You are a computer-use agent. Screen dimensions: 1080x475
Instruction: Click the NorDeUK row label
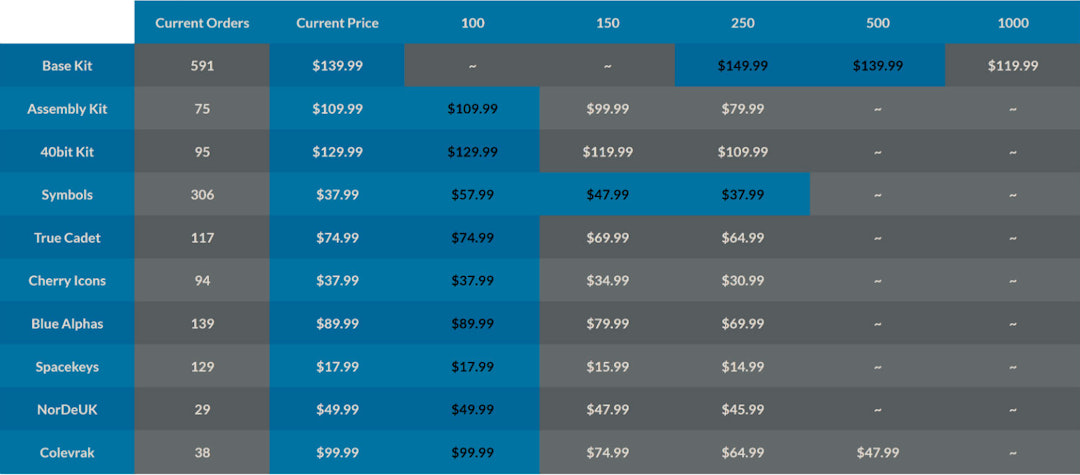point(67,410)
